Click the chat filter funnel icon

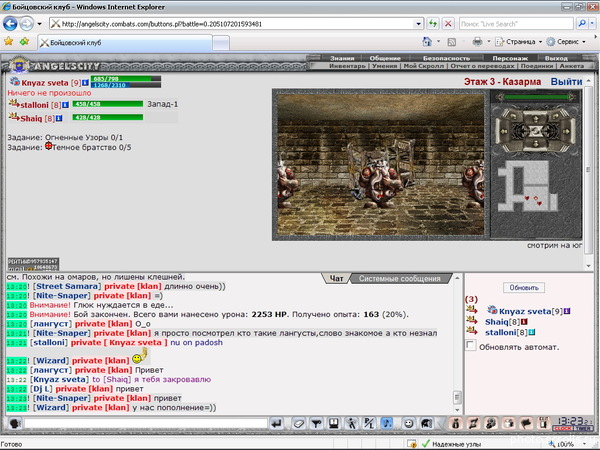point(316,423)
